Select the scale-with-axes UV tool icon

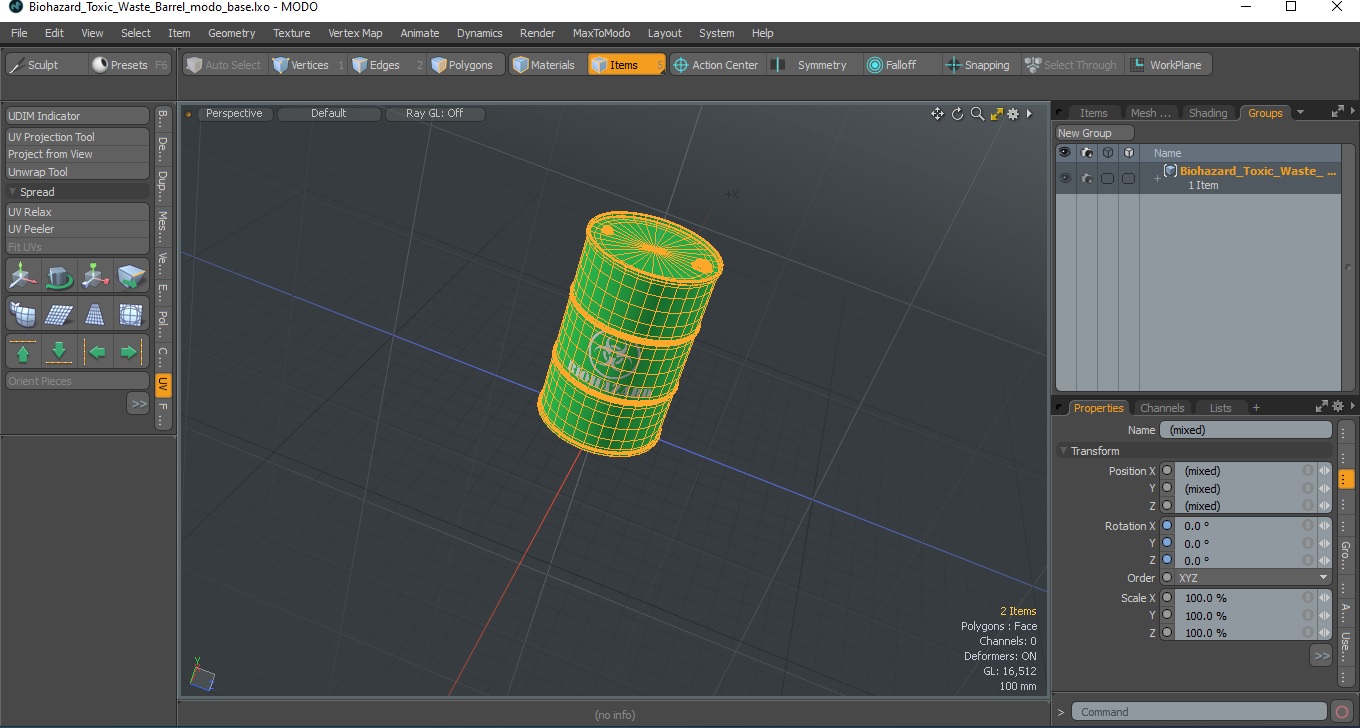pos(95,275)
